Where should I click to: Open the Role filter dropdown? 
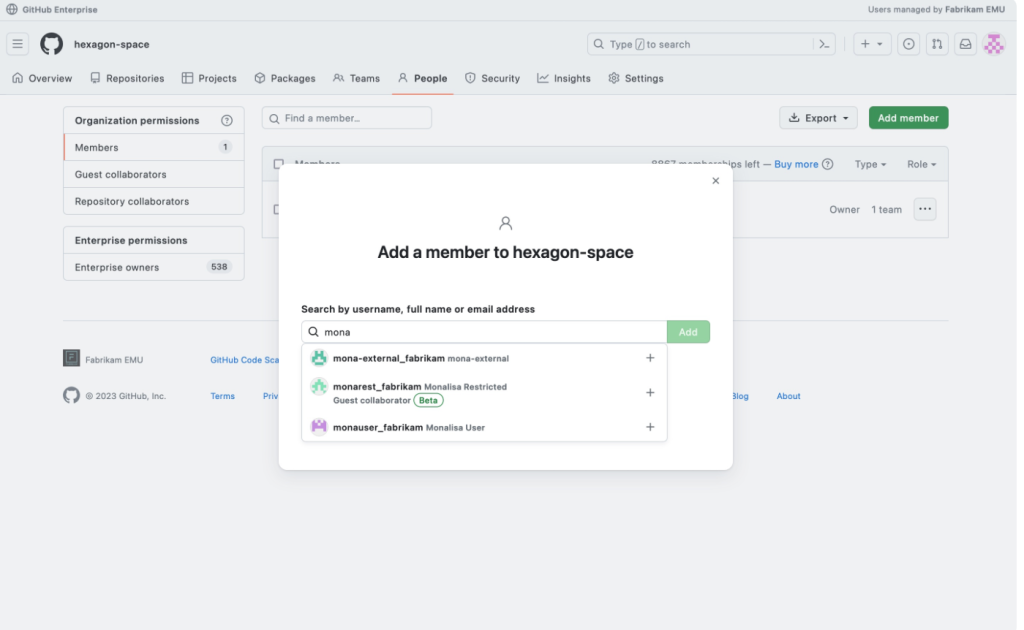[920, 164]
